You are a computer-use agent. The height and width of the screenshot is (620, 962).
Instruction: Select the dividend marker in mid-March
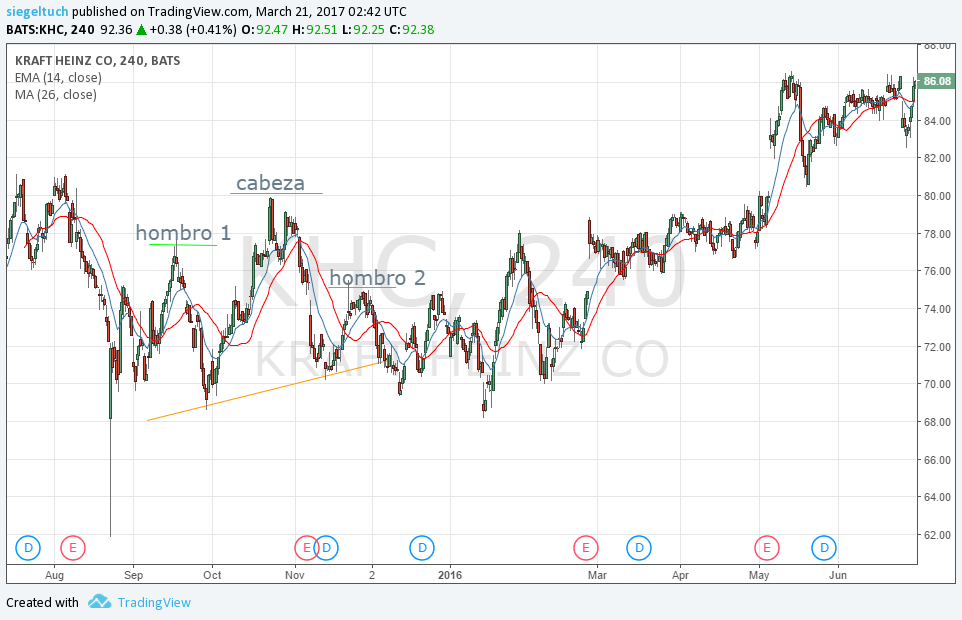point(639,548)
